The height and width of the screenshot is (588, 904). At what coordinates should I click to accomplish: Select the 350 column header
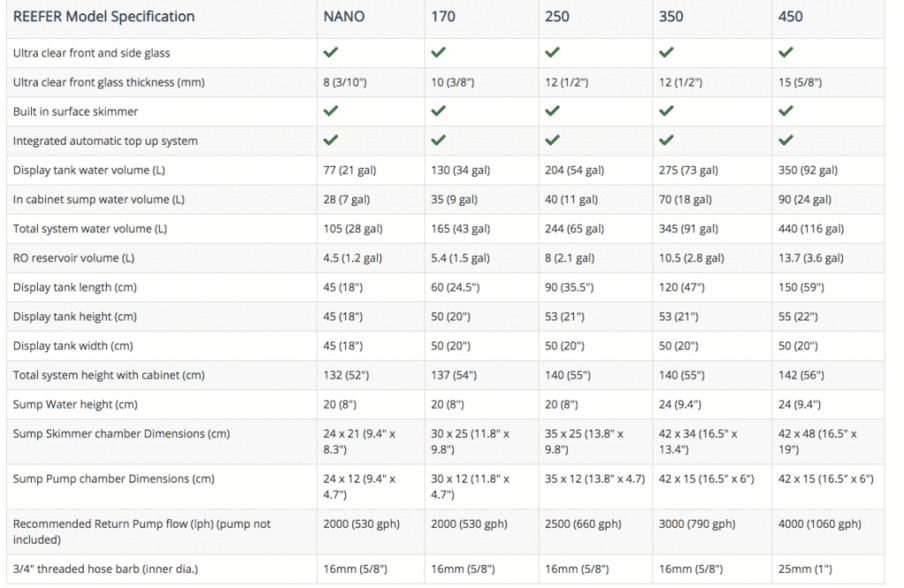pyautogui.click(x=671, y=17)
